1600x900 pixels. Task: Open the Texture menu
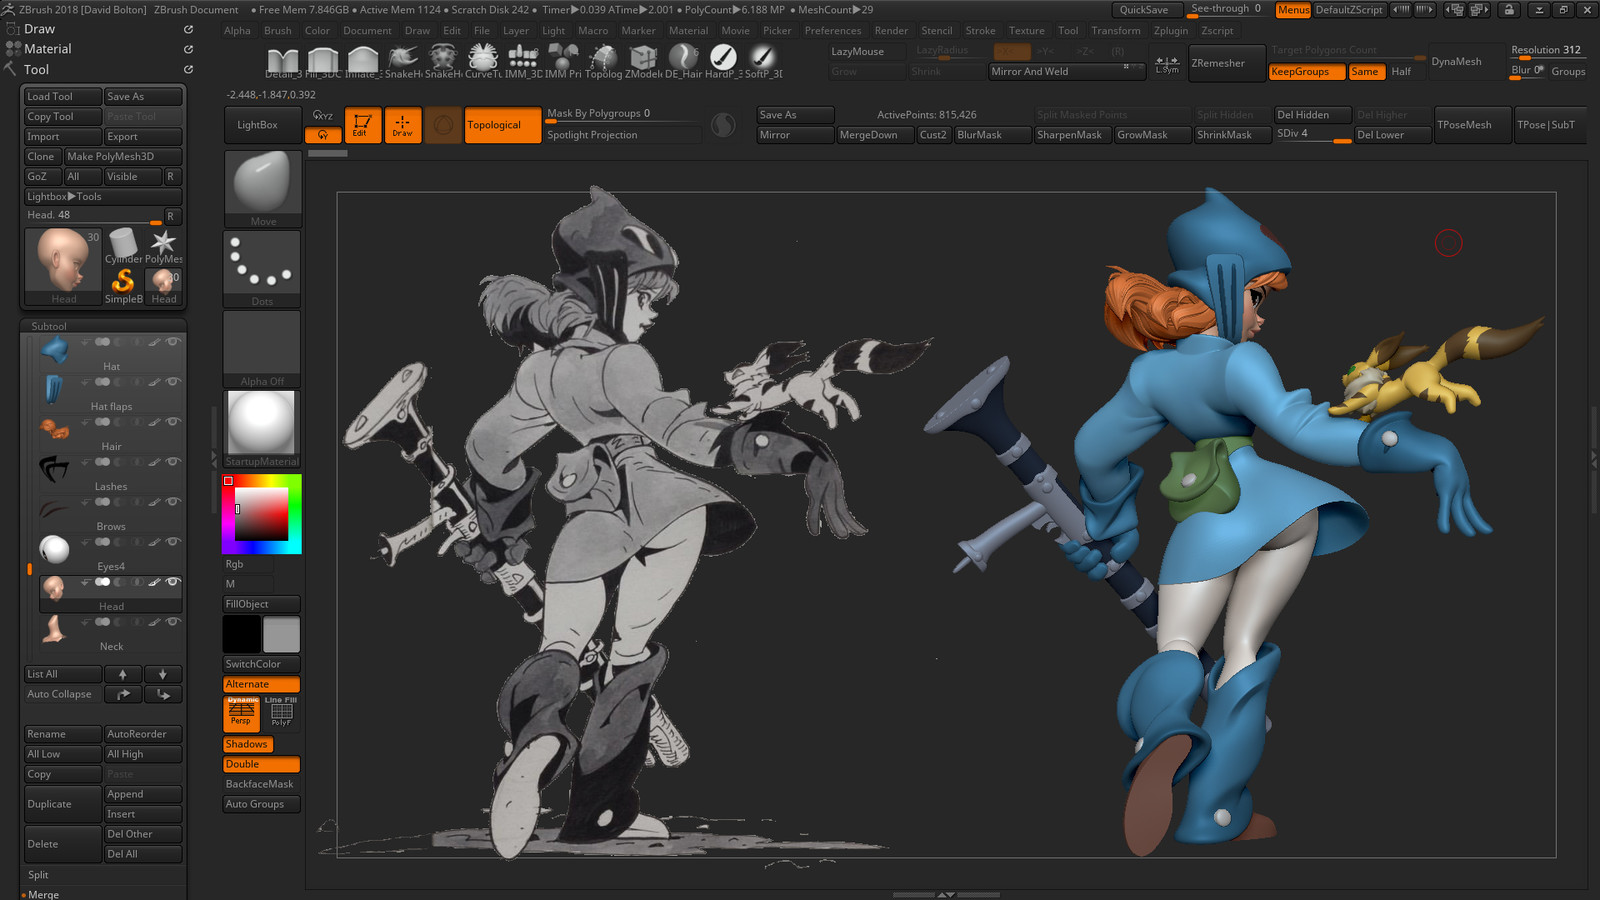(x=1026, y=31)
